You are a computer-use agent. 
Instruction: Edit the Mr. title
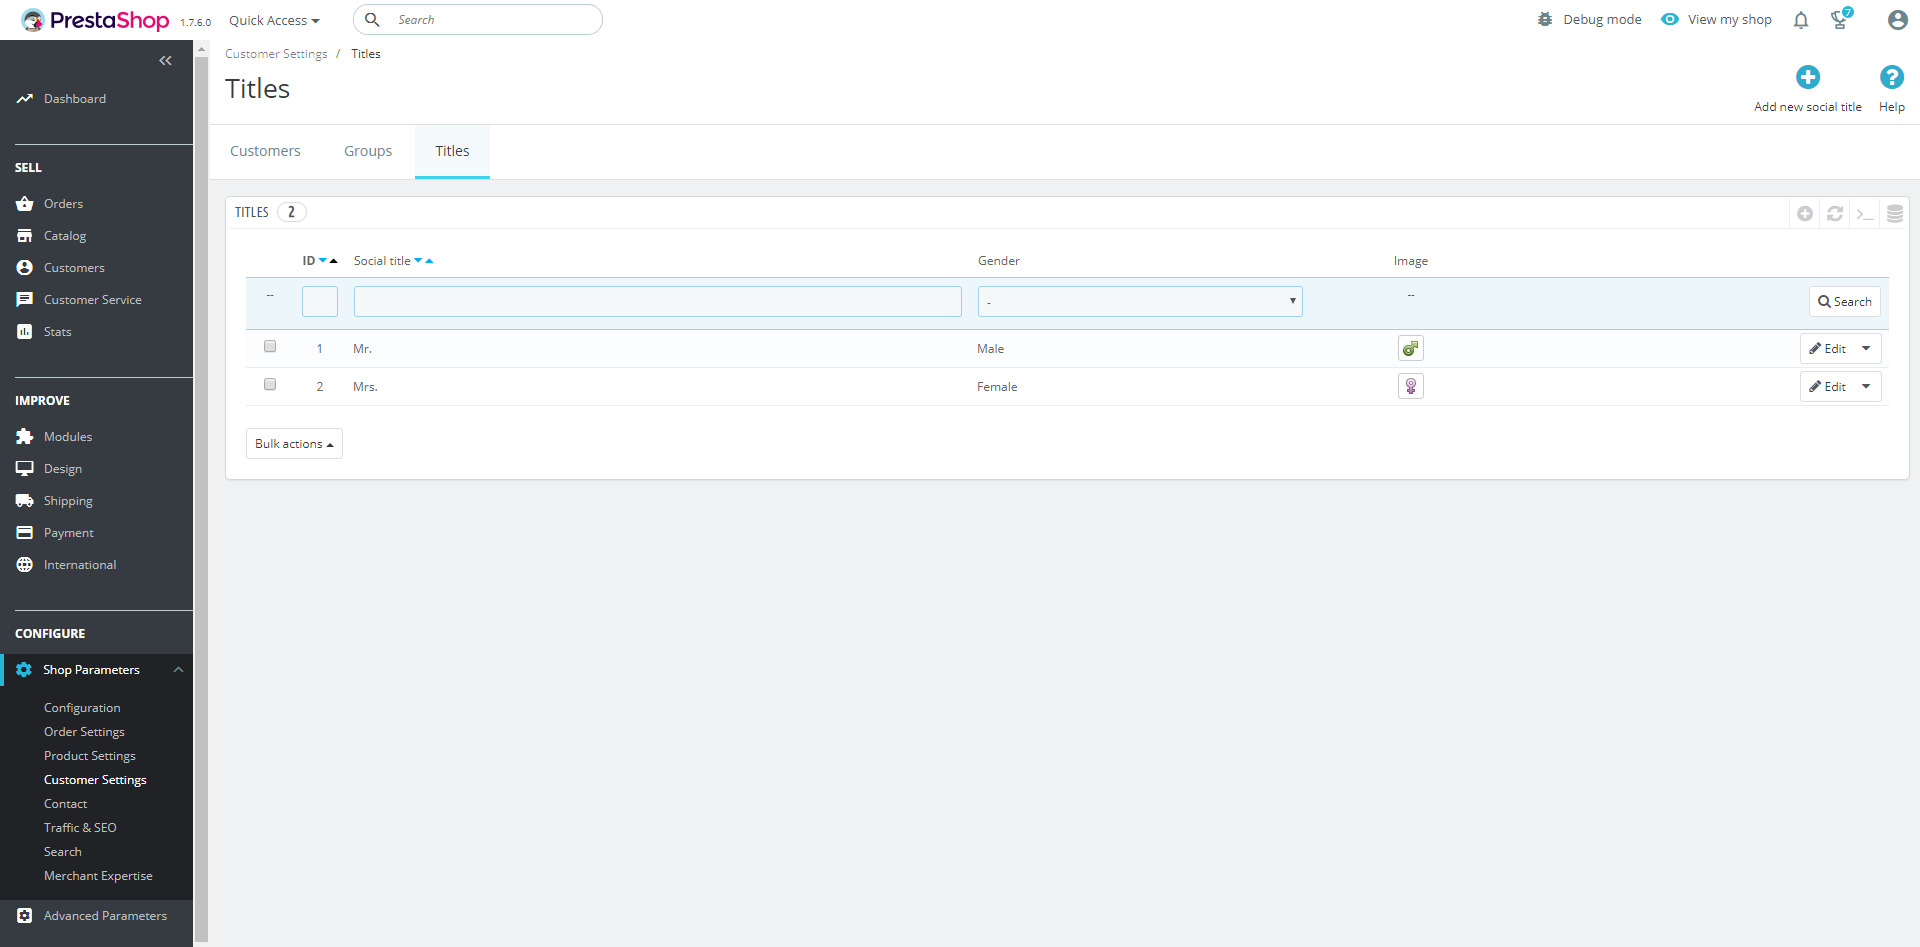(1827, 348)
